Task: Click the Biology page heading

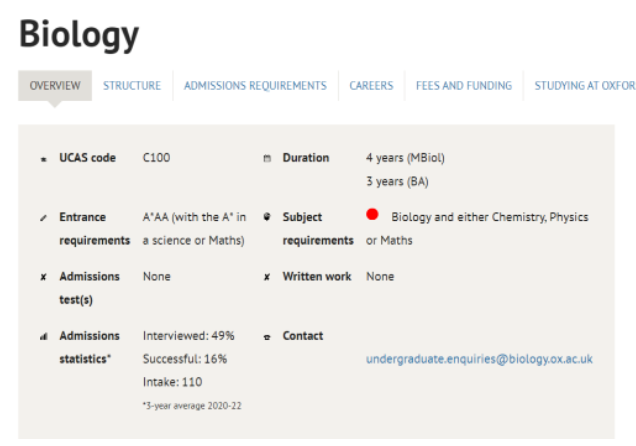Action: (x=79, y=35)
